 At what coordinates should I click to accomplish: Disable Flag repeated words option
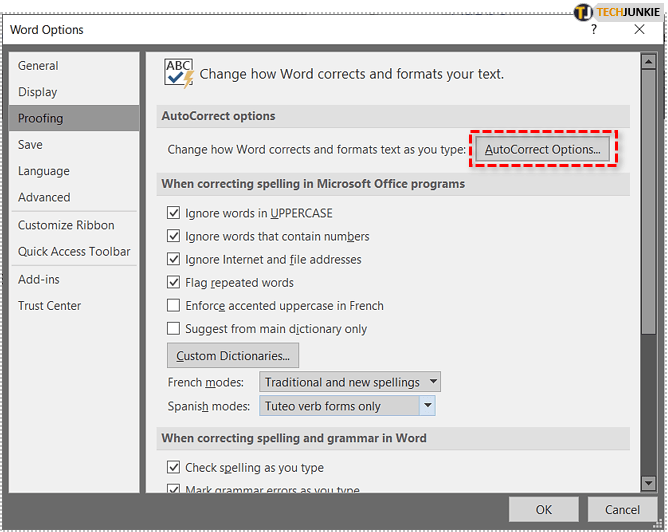[174, 283]
